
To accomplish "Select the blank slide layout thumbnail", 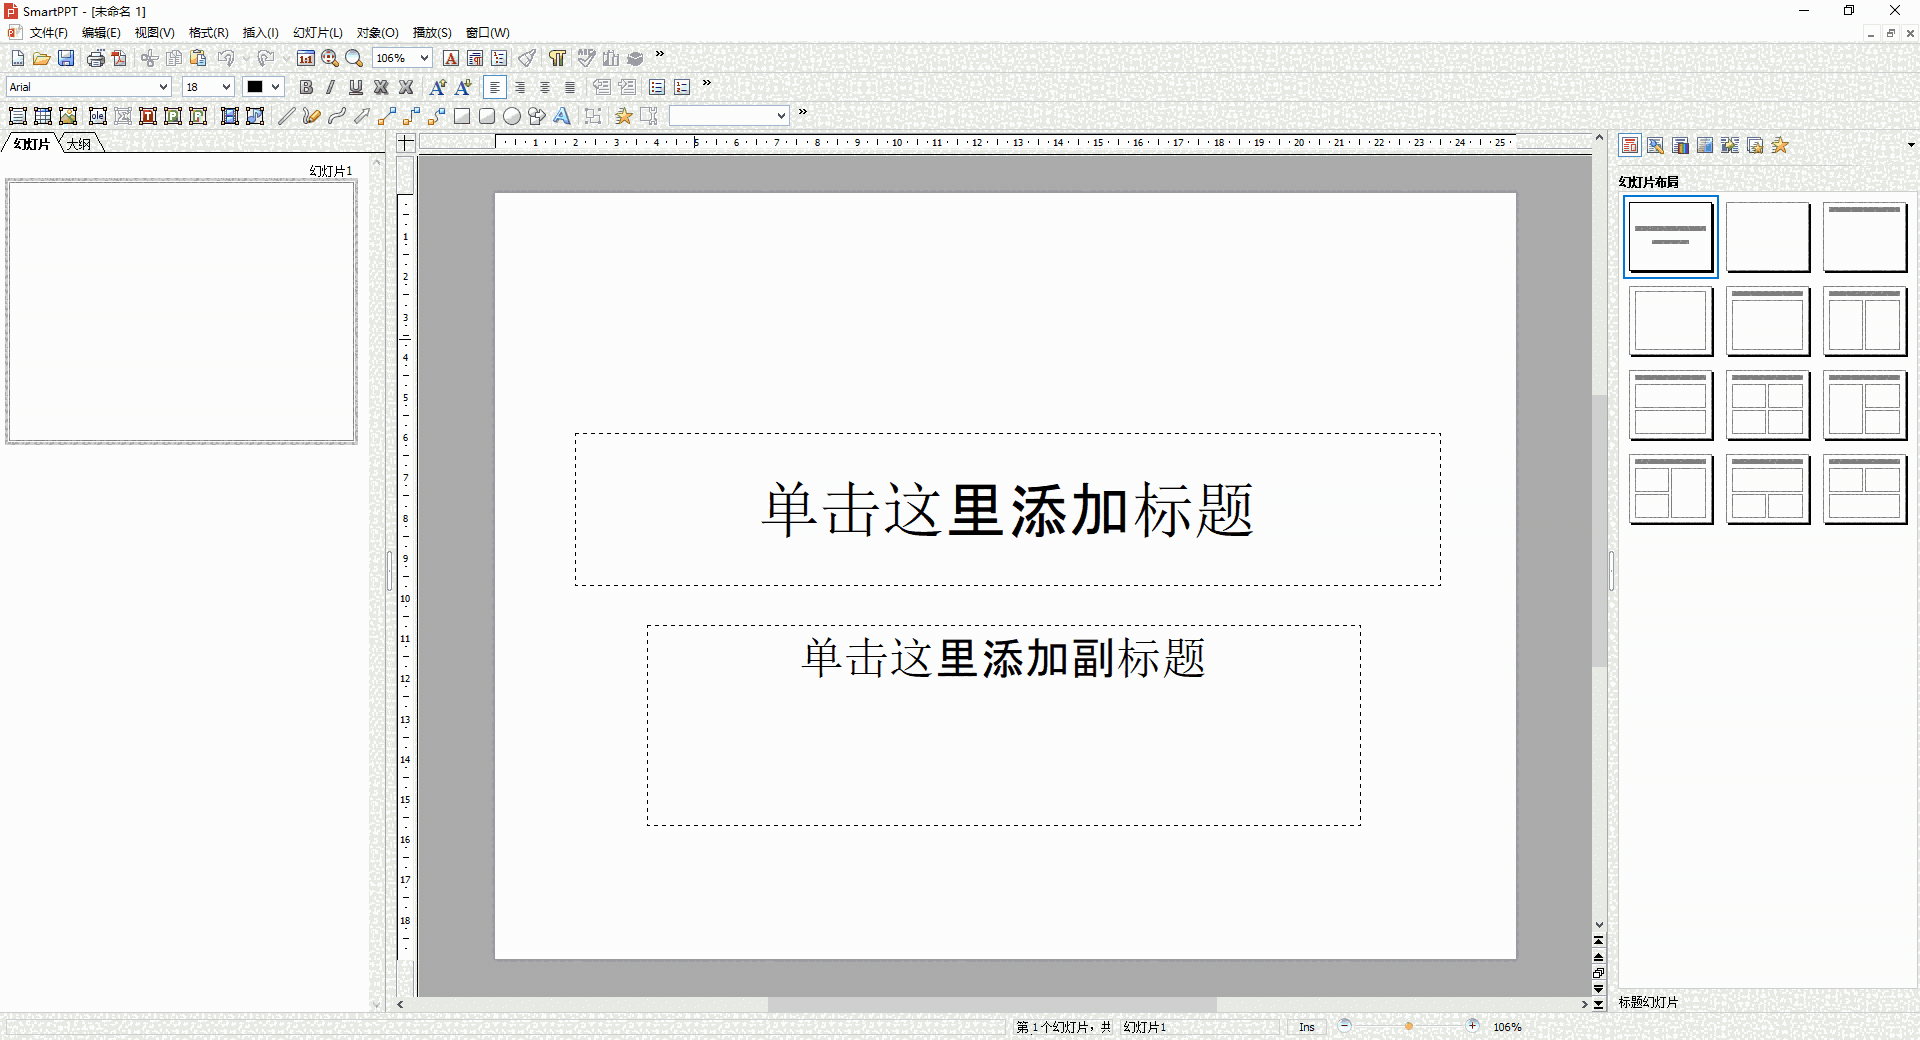I will 1768,237.
